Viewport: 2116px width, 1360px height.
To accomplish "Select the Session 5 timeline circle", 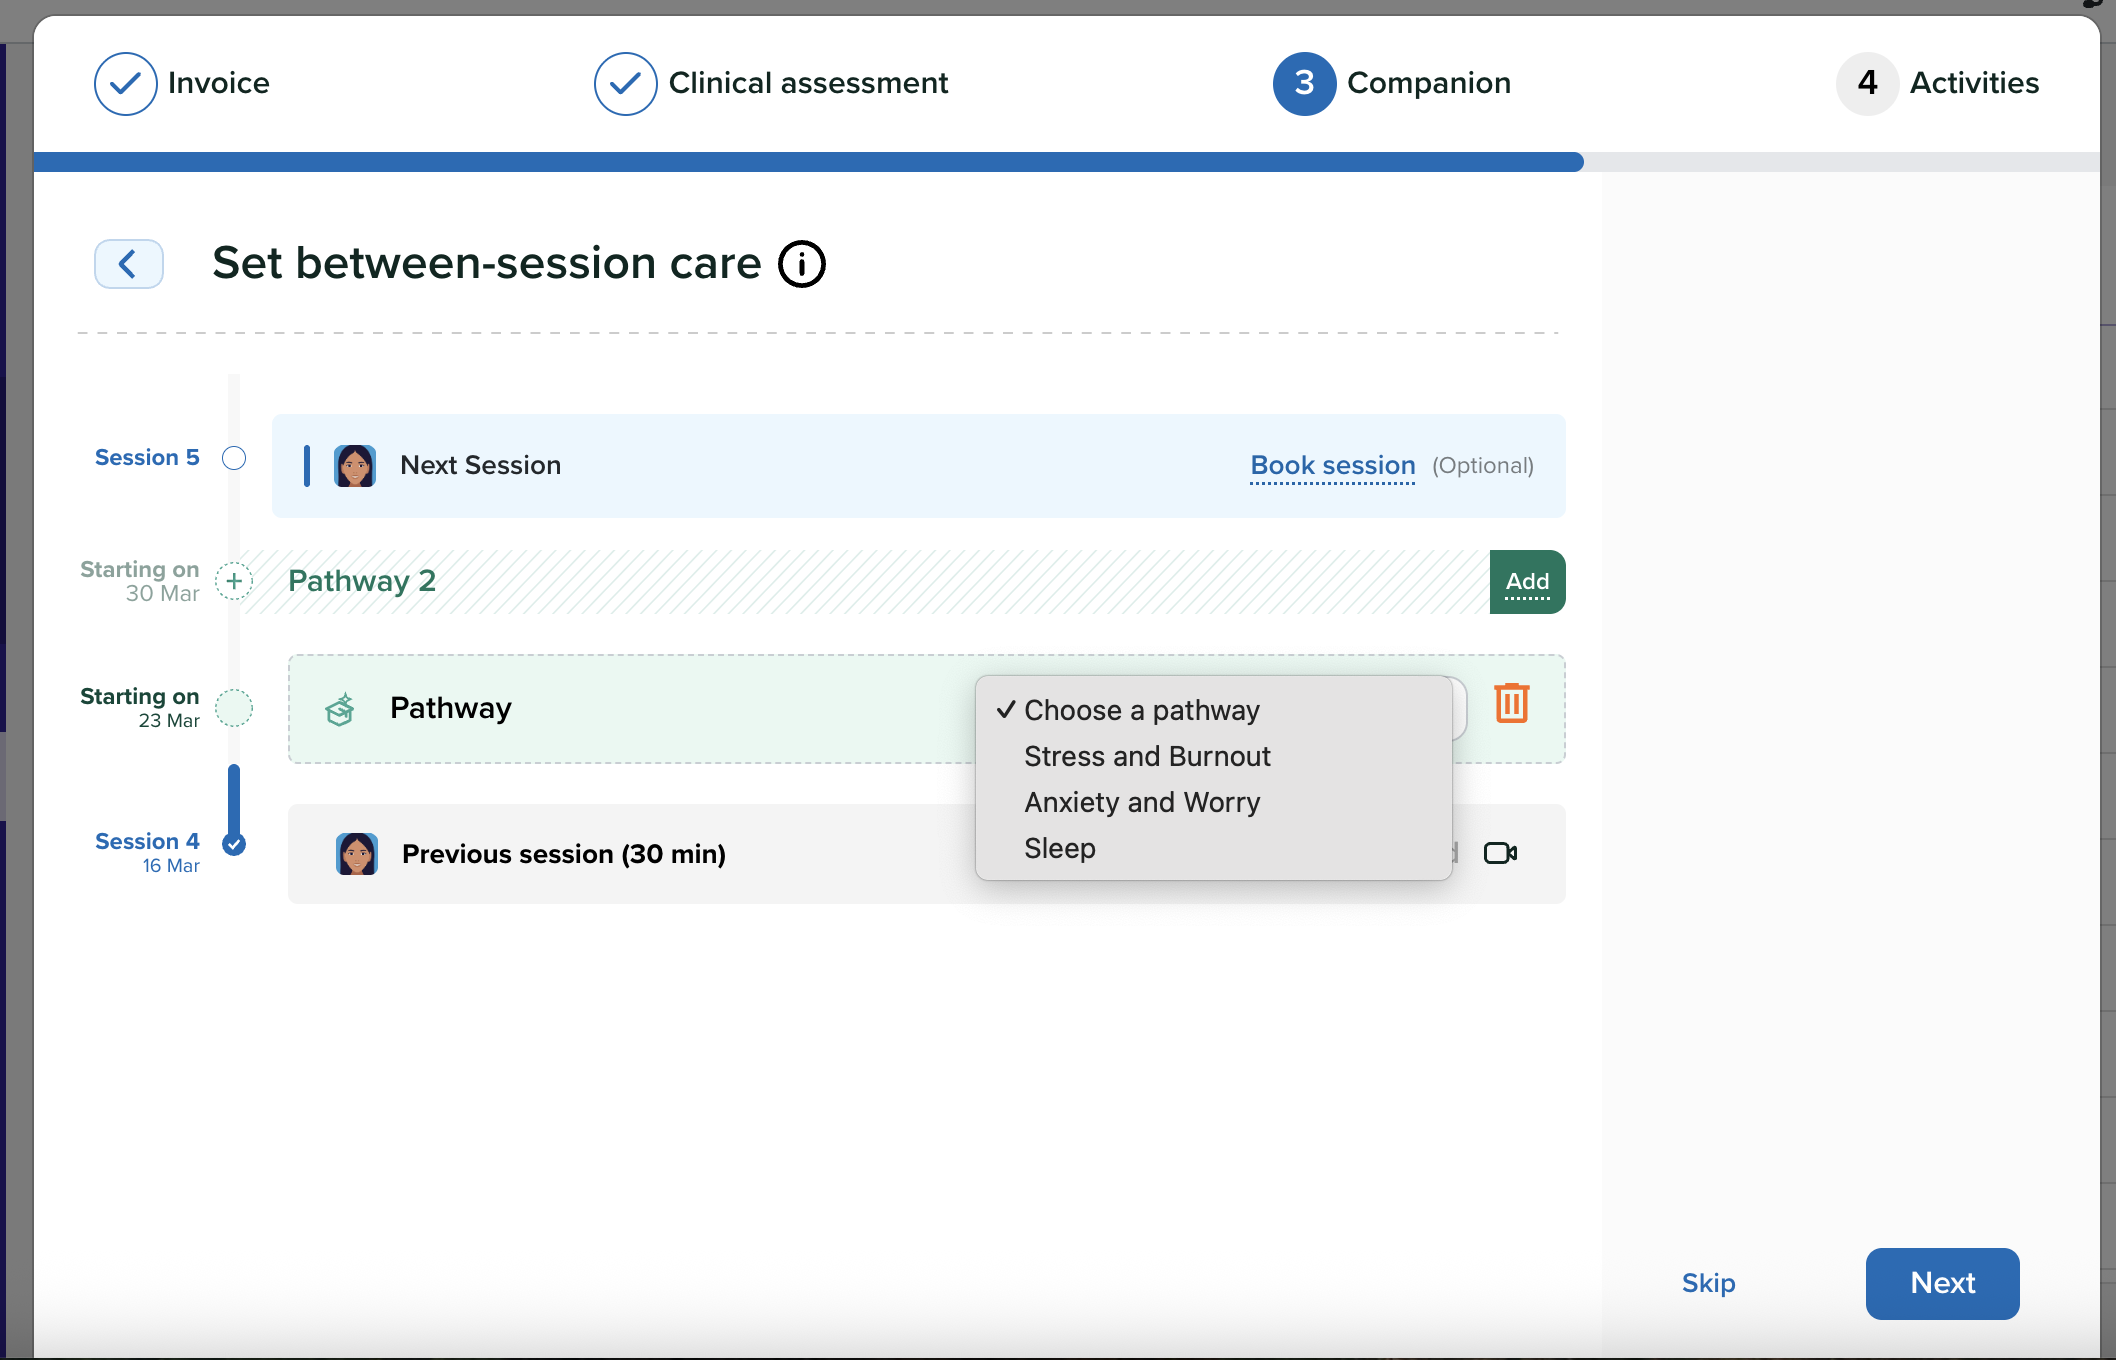I will 234,458.
